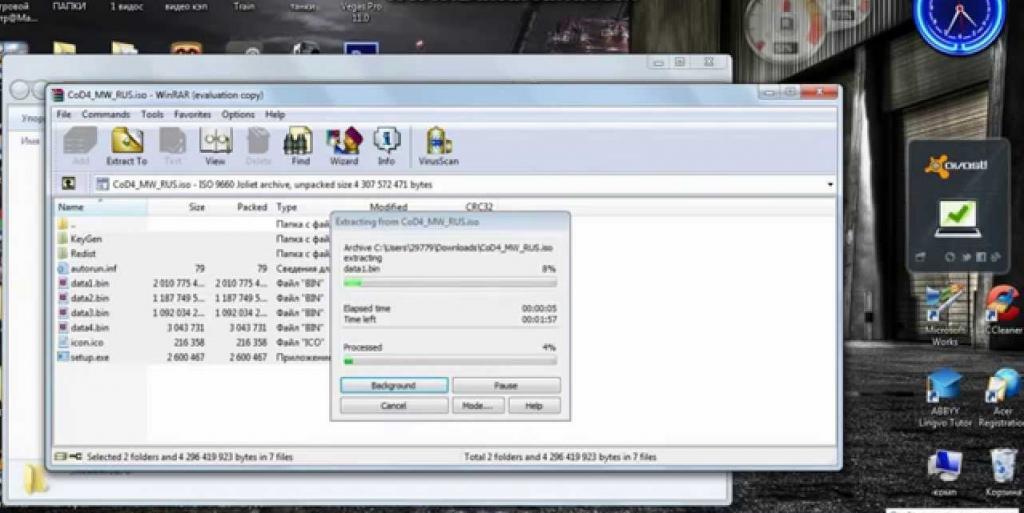The height and width of the screenshot is (513, 1024).
Task: Open the Help menu
Action: point(275,114)
